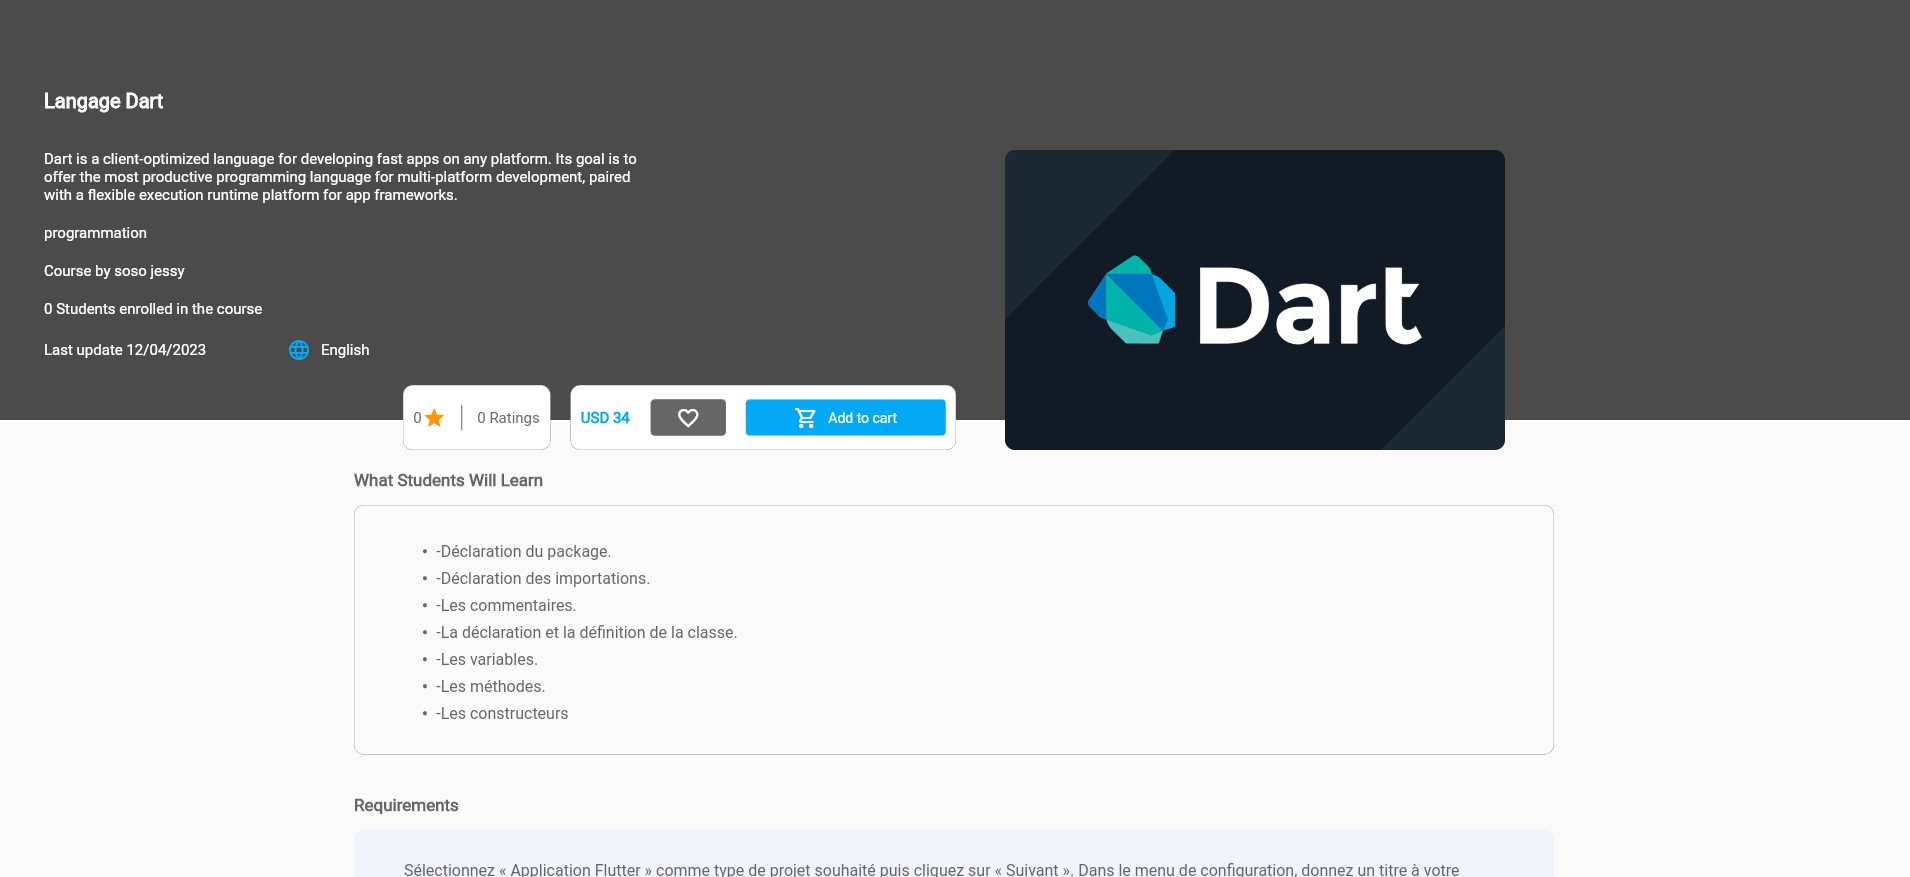
Task: Click the orange rating star icon
Action: [434, 418]
